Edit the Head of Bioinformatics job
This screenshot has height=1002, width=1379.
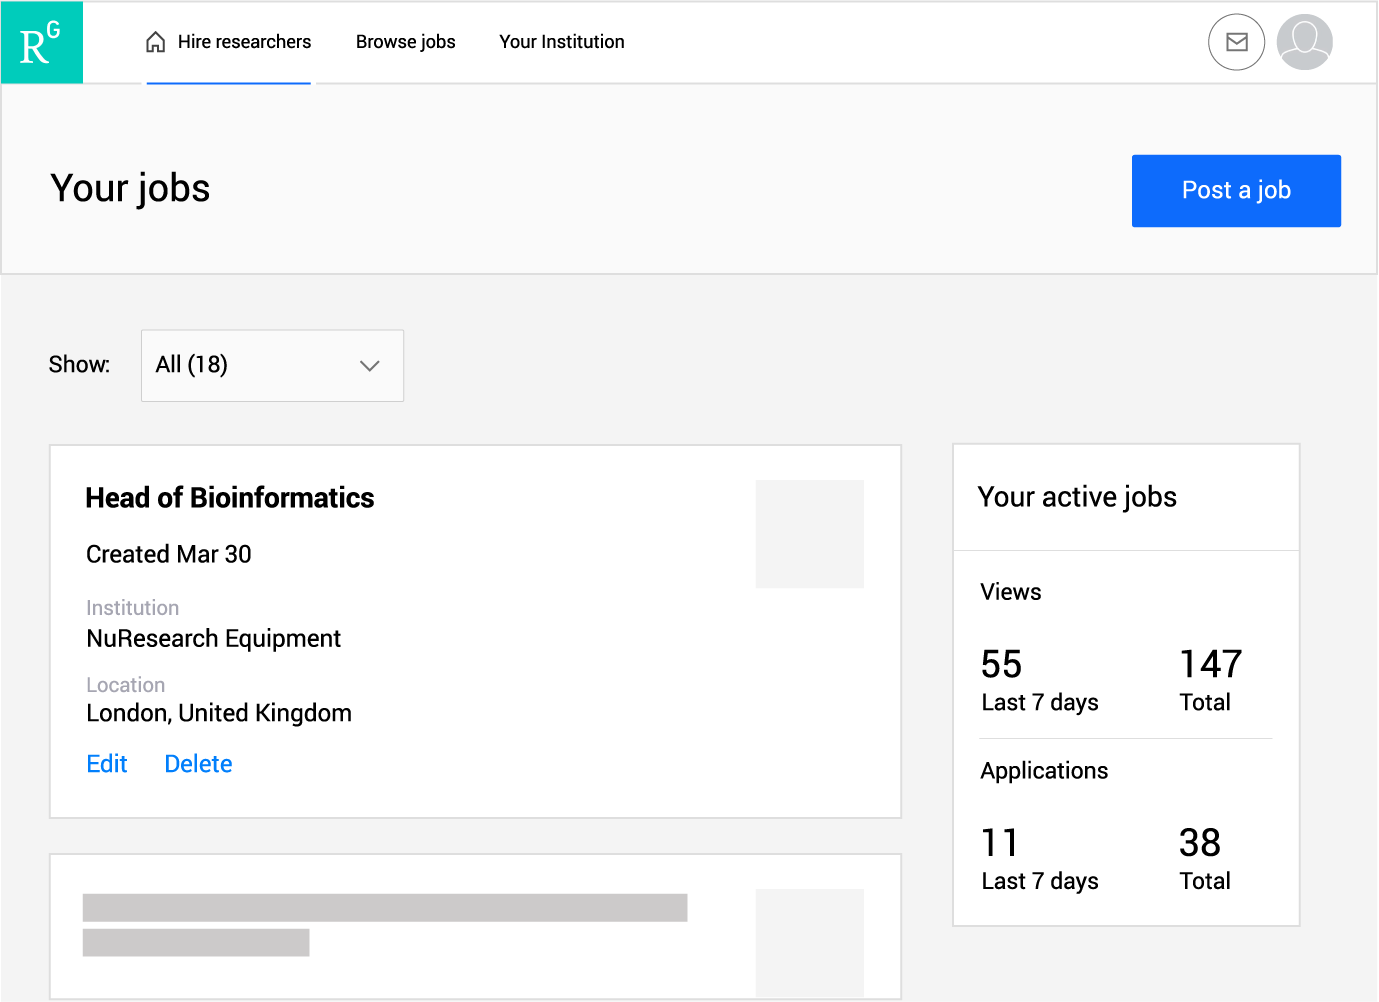pyautogui.click(x=106, y=763)
